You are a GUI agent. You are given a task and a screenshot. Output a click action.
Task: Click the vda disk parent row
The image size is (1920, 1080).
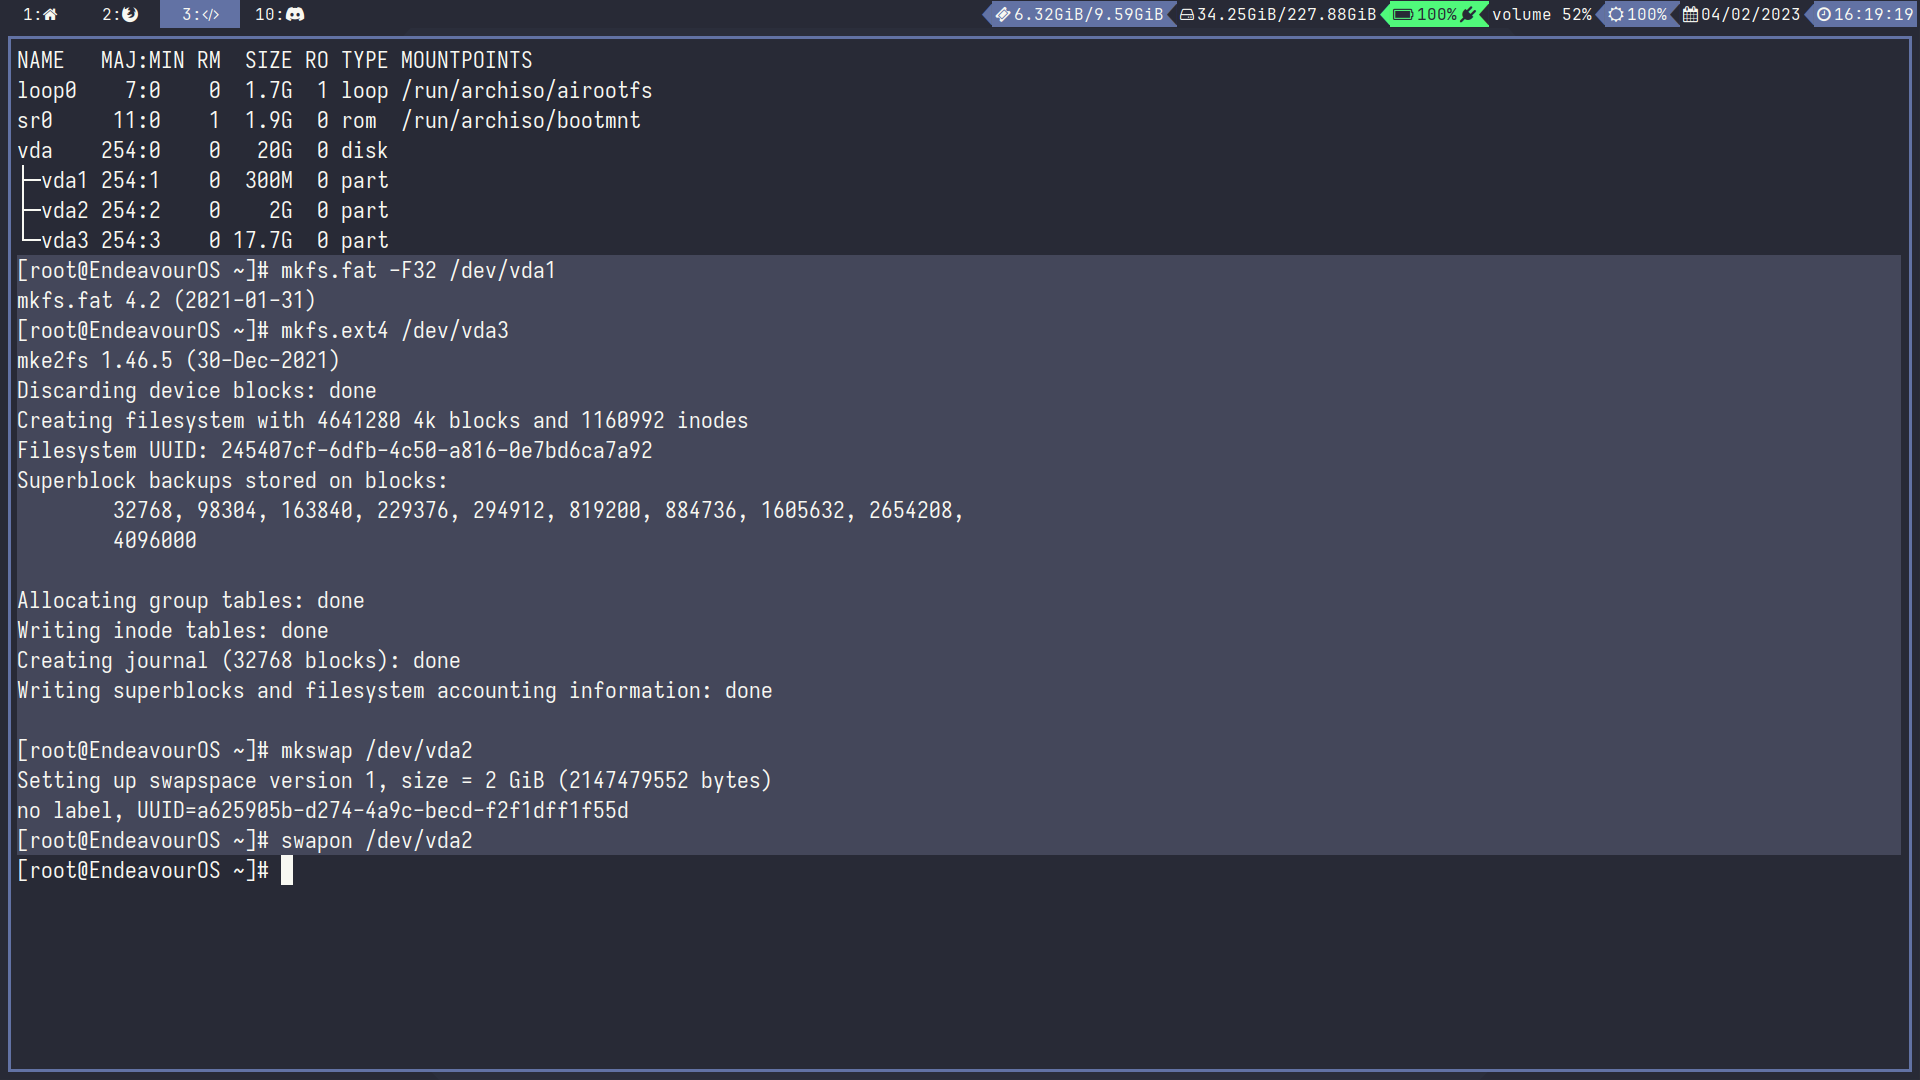coord(35,151)
